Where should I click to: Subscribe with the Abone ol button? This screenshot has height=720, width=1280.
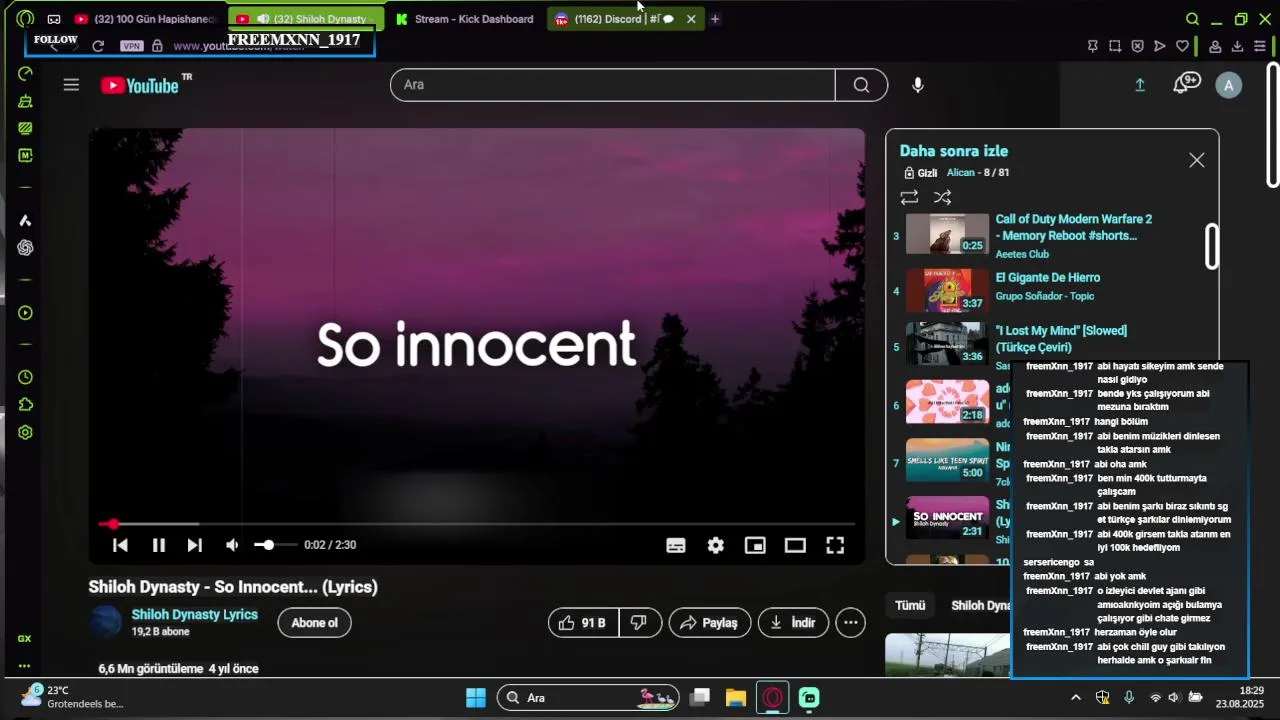click(314, 623)
